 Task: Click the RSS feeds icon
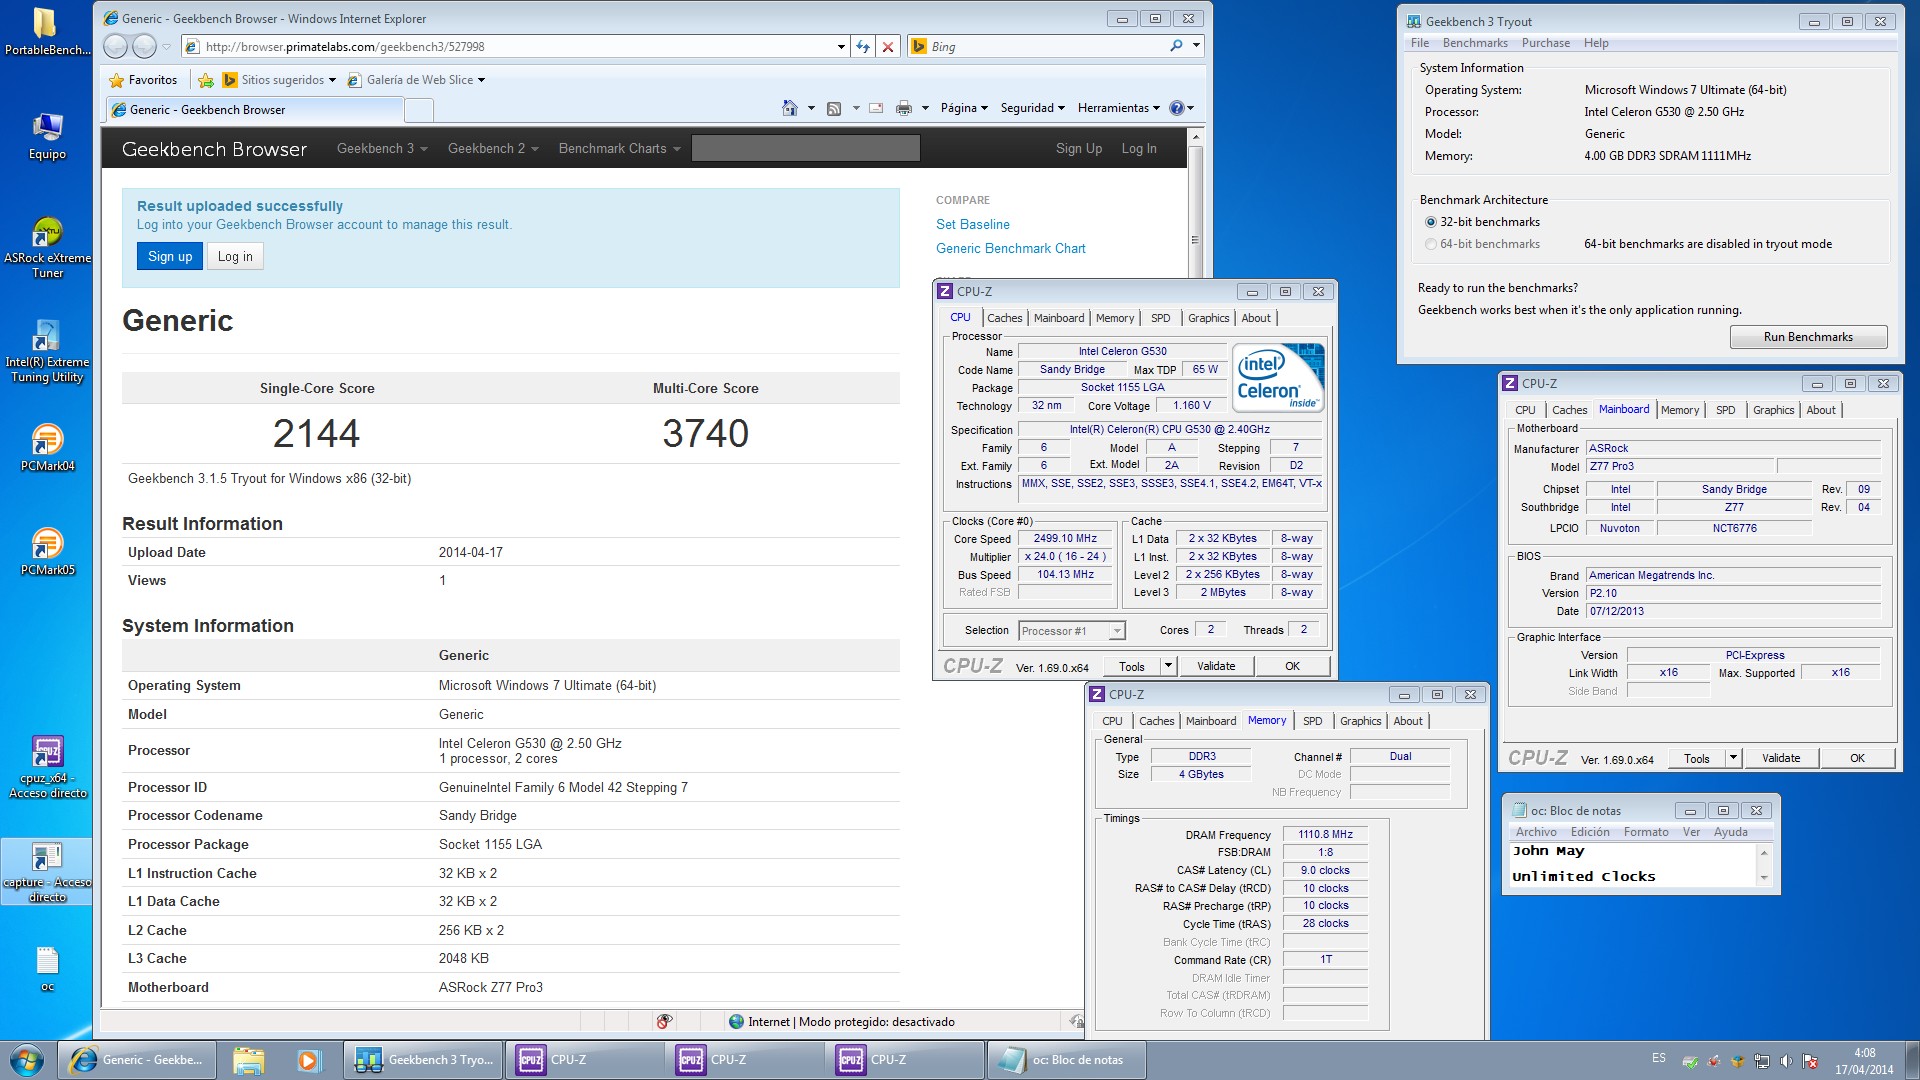(834, 108)
